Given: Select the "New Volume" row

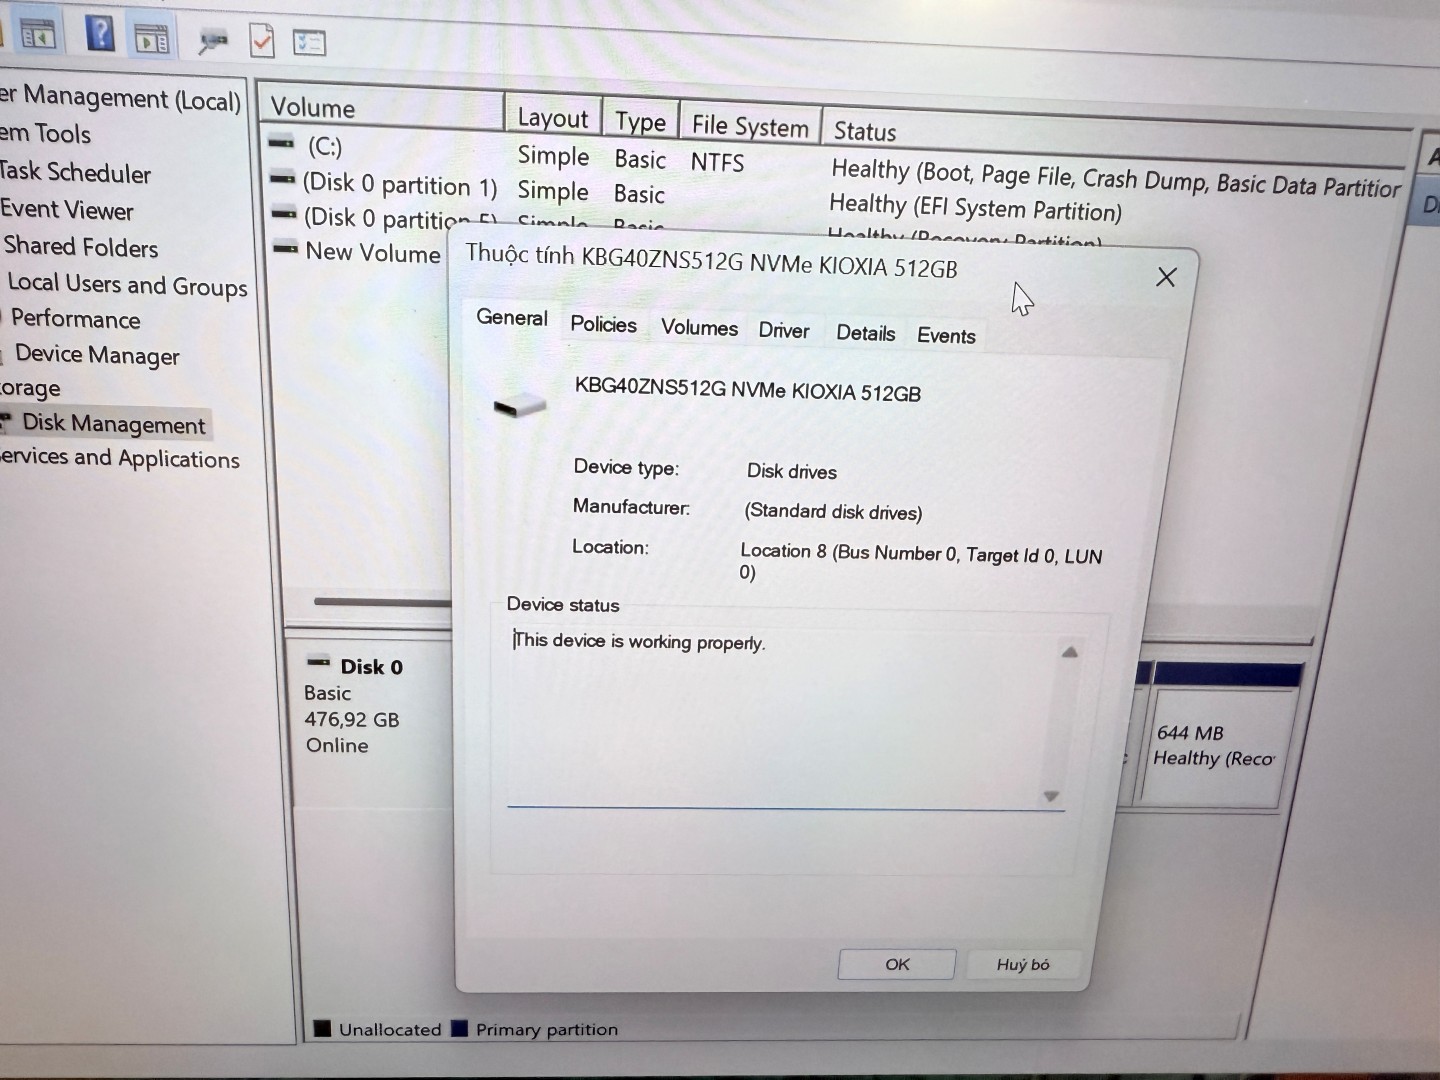Looking at the screenshot, I should pos(373,252).
